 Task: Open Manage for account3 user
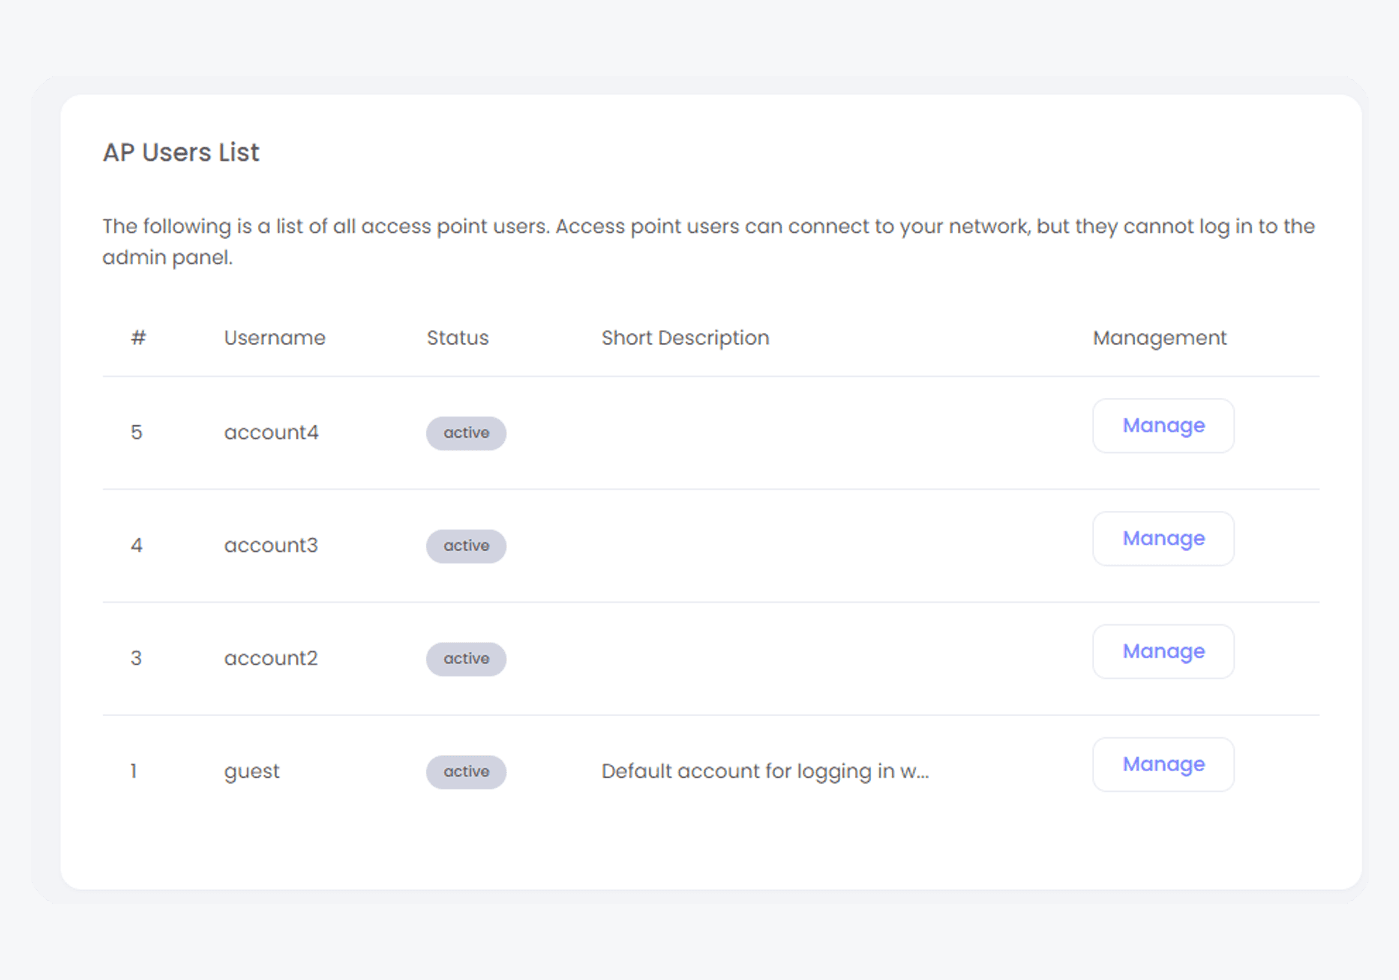(1162, 539)
